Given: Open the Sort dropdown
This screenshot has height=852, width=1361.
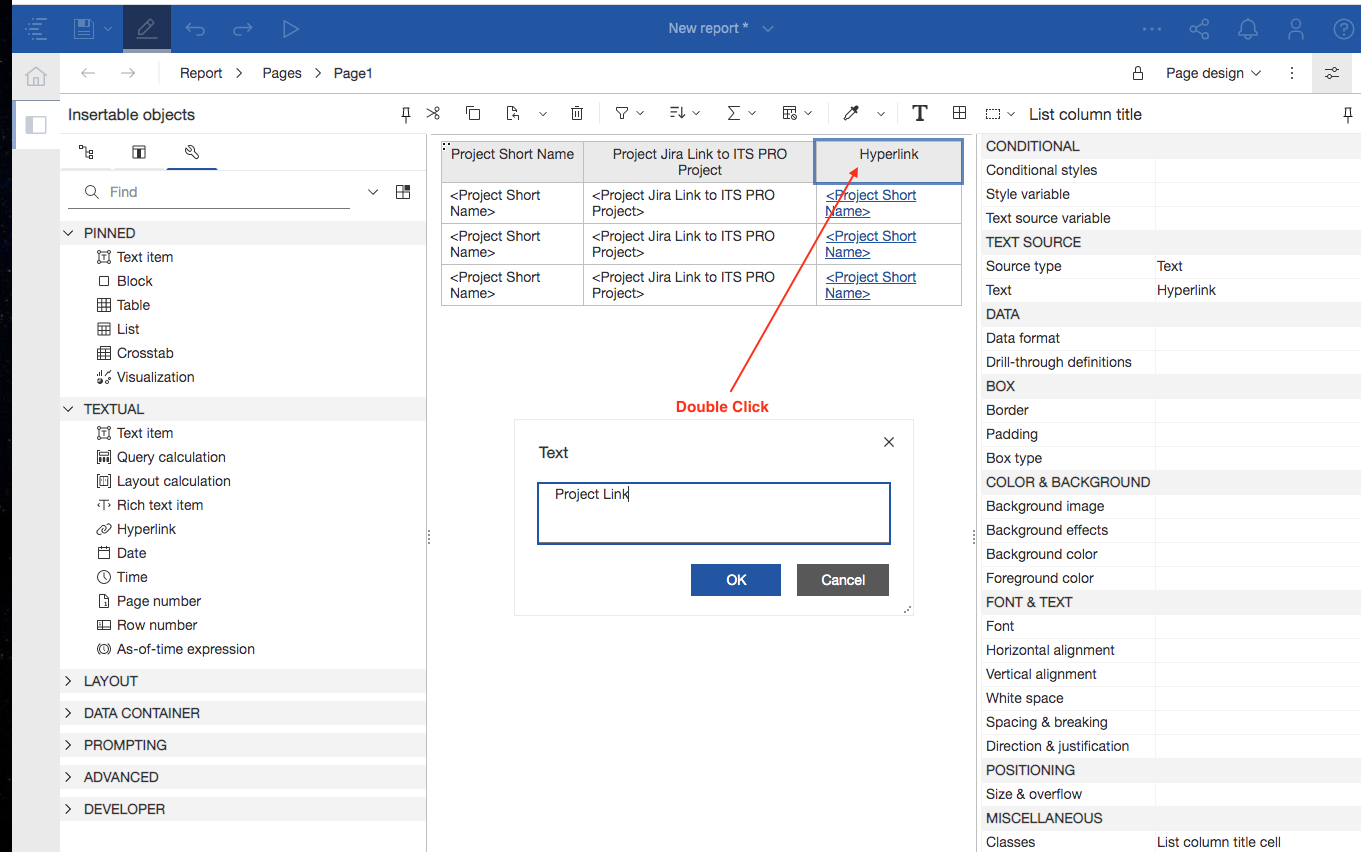Looking at the screenshot, I should click(x=685, y=114).
